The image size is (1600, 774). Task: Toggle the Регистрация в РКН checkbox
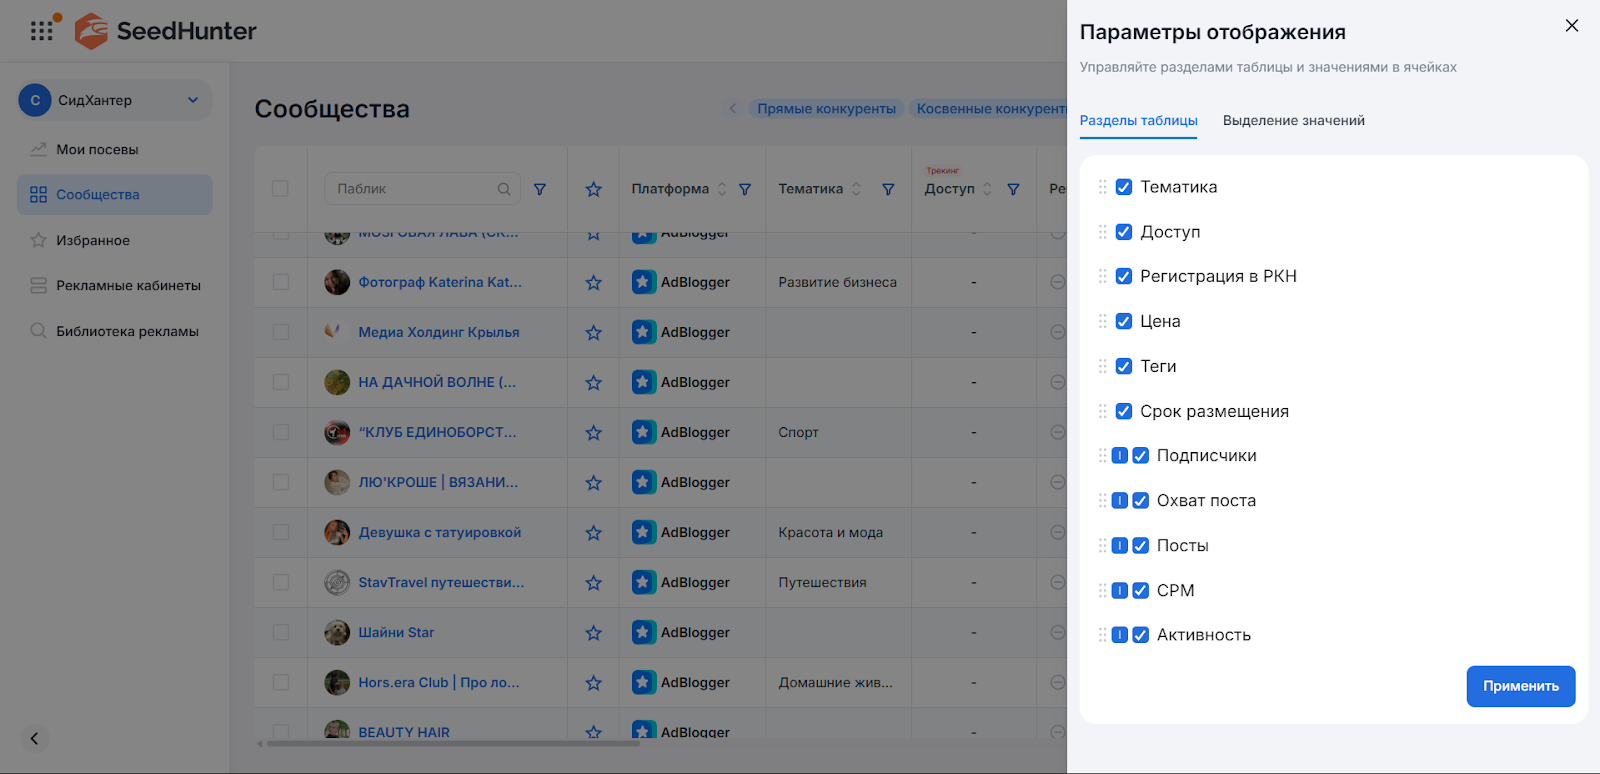point(1124,277)
